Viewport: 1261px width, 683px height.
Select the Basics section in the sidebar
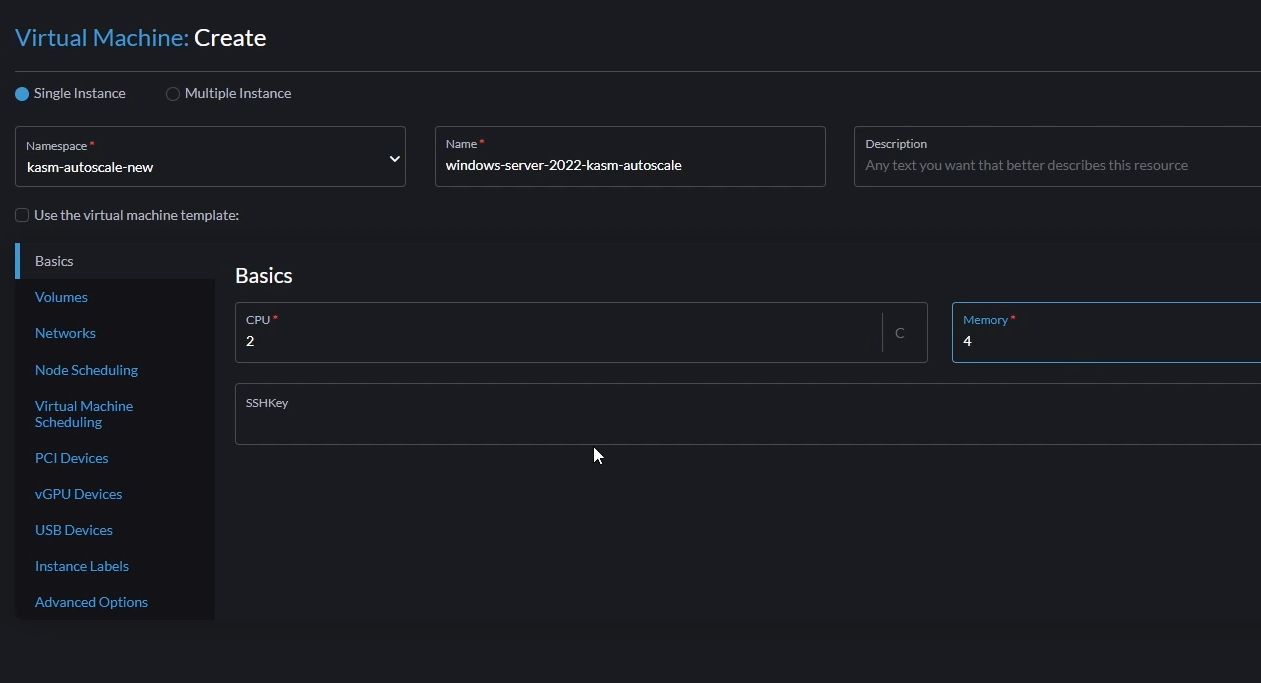pyautogui.click(x=54, y=261)
